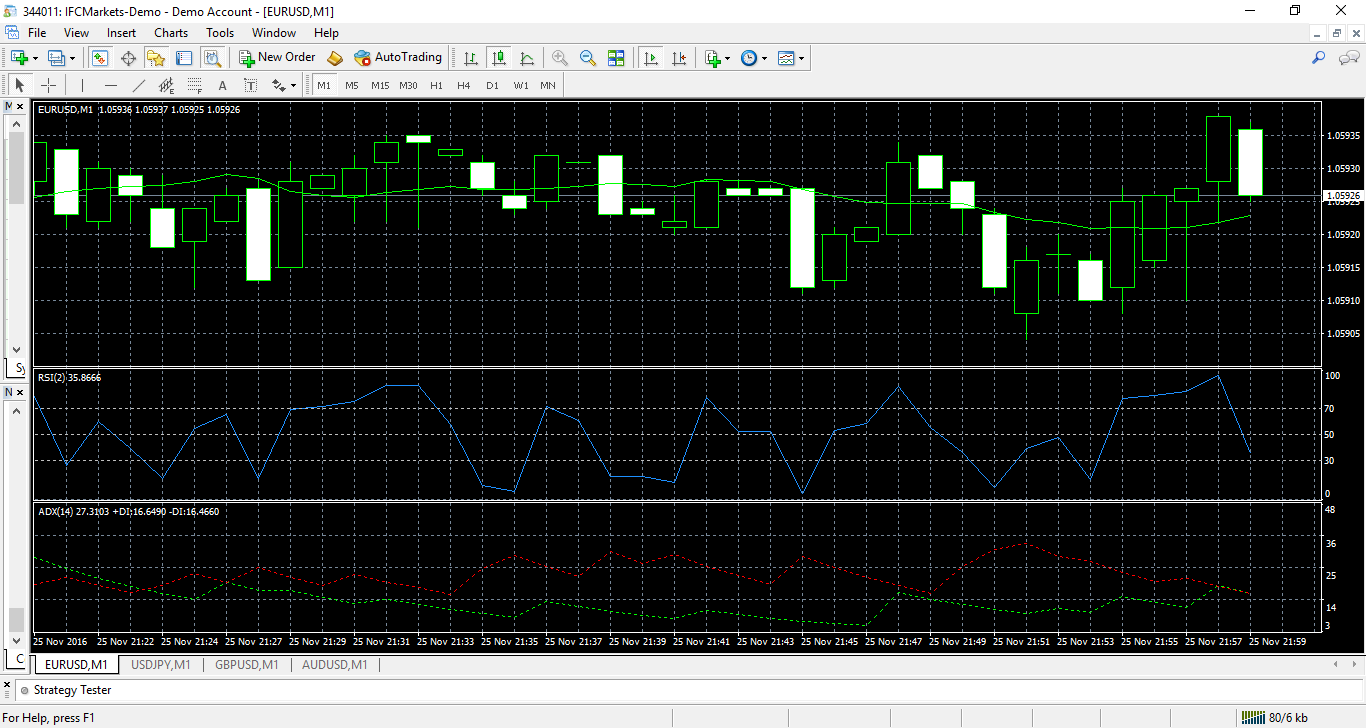Switch to the AUDUSD,M1 chart tab
The height and width of the screenshot is (728, 1366).
point(334,665)
